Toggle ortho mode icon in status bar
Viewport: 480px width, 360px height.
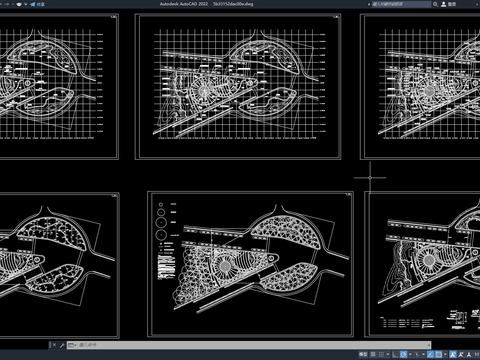(395, 354)
